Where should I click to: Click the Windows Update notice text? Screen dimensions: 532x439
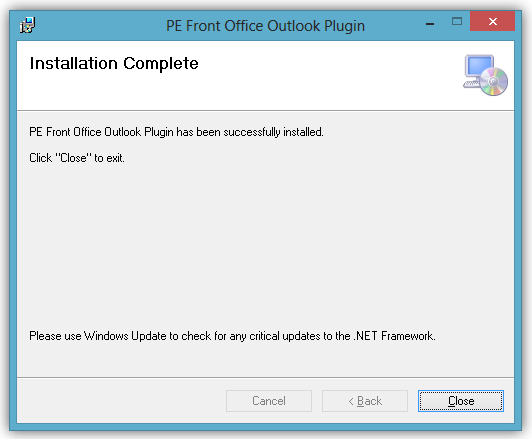click(x=232, y=336)
